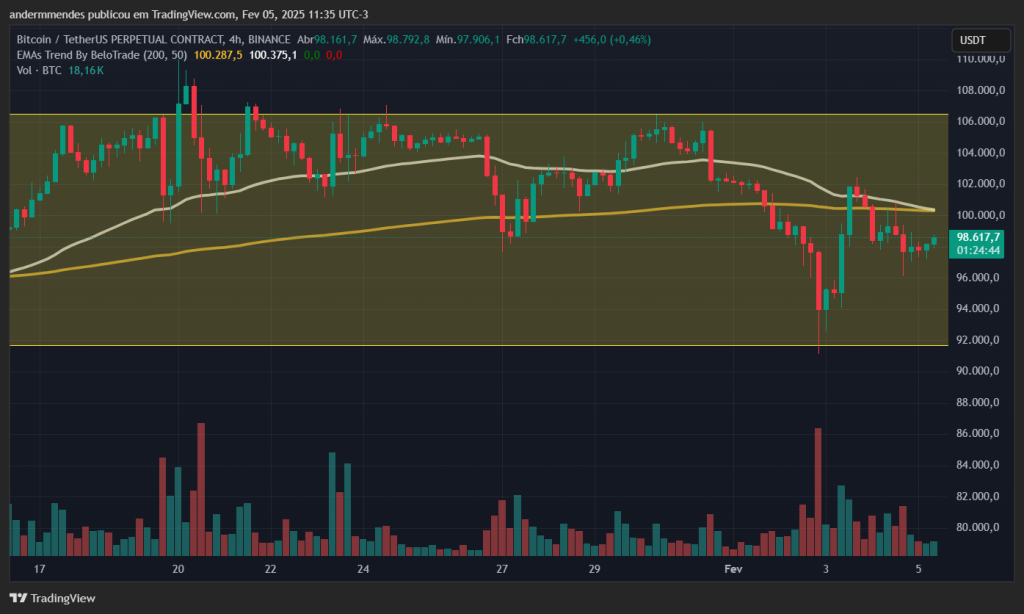Click date label 5 on time axis
This screenshot has height=614, width=1024.
click(x=918, y=569)
